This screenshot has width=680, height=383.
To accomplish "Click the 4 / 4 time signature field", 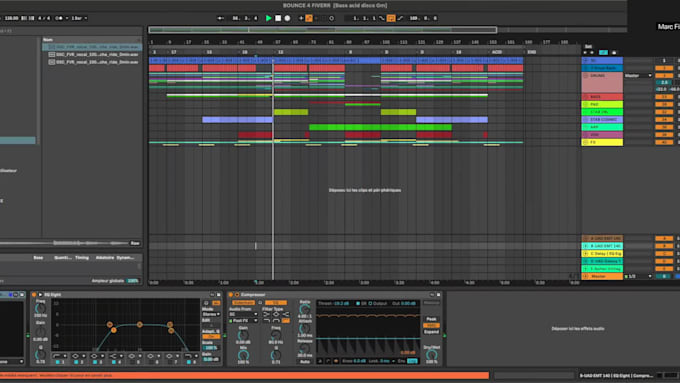I will (x=44, y=18).
